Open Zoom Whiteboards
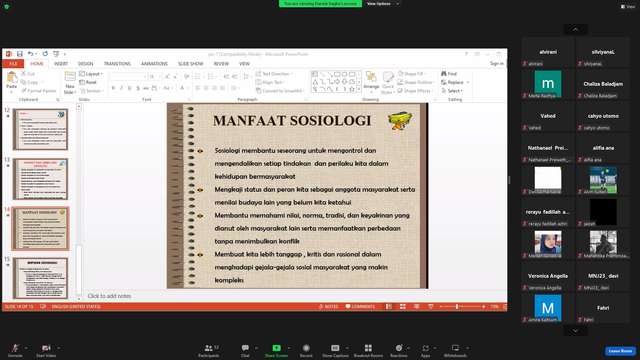This screenshot has height=360, width=640. [455, 351]
